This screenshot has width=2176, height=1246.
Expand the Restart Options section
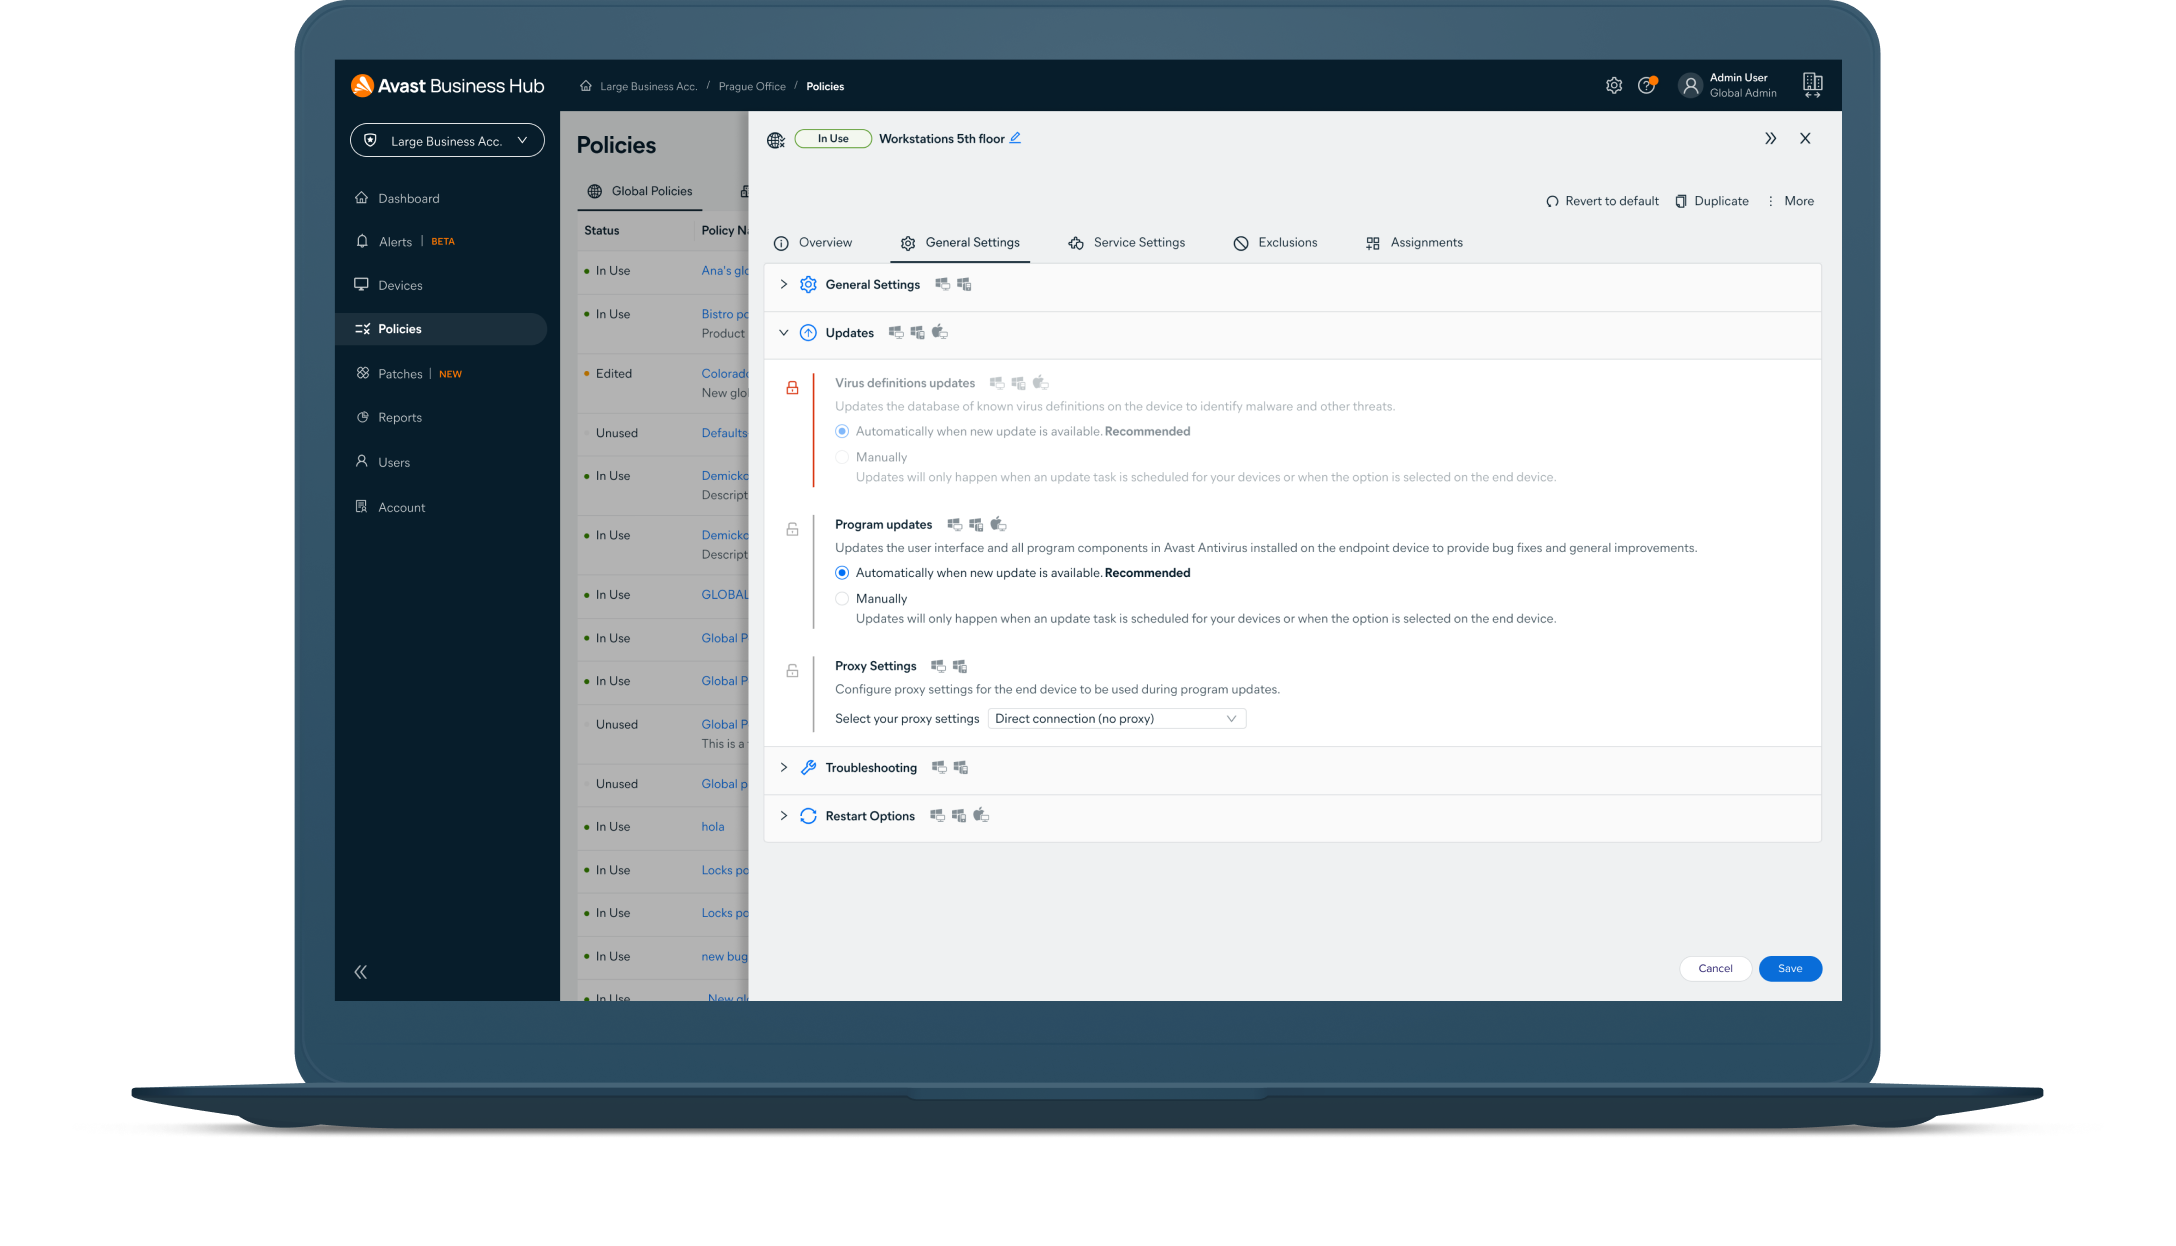pyautogui.click(x=783, y=814)
